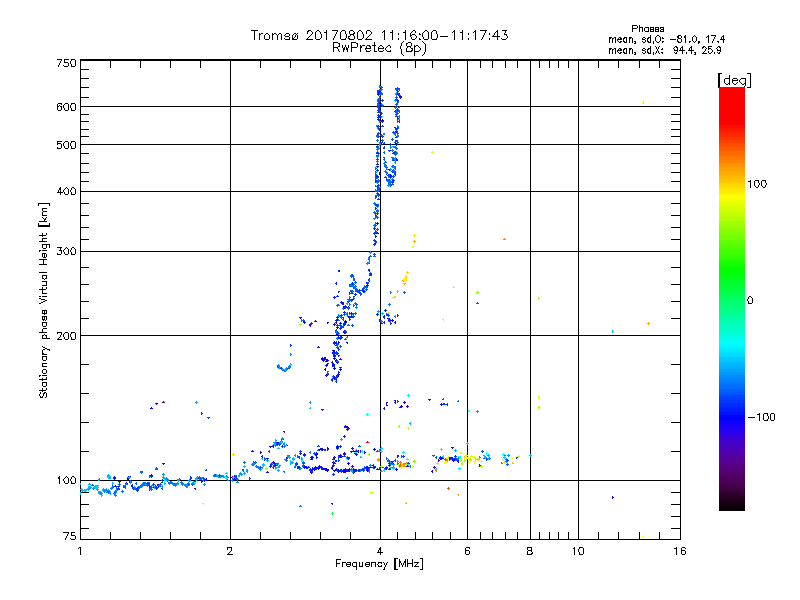Click the x-axis tick label '16'
This screenshot has height=600, width=800.
pos(680,551)
